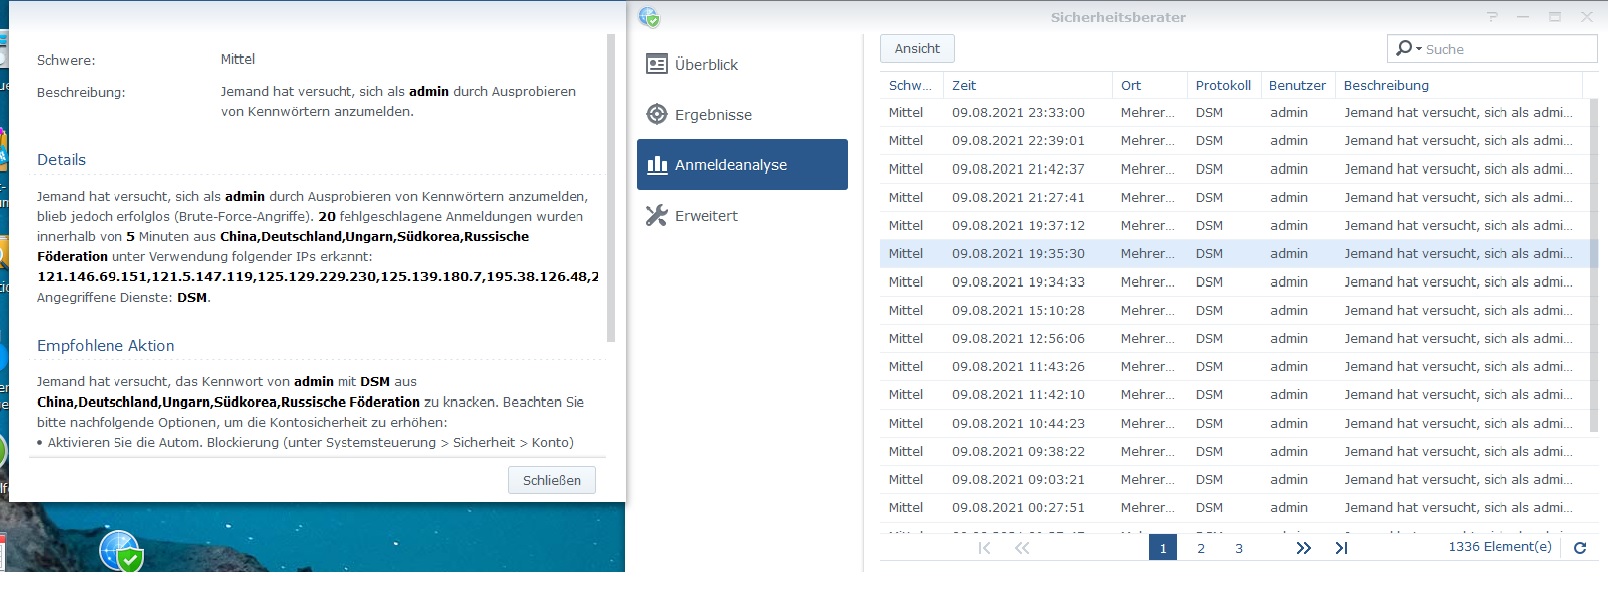
Task: Open the Erweitert settings with wrench icon
Action: [x=705, y=216]
